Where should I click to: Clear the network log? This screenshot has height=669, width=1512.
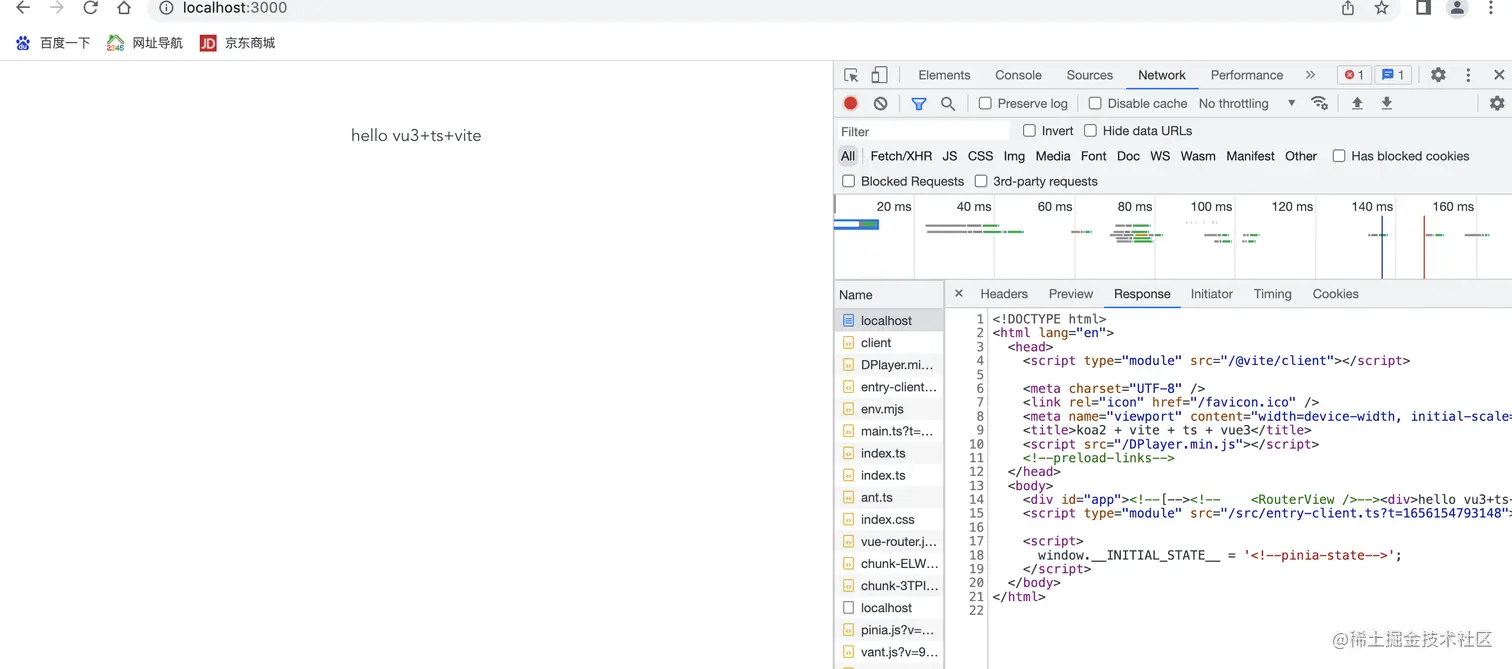pos(880,103)
